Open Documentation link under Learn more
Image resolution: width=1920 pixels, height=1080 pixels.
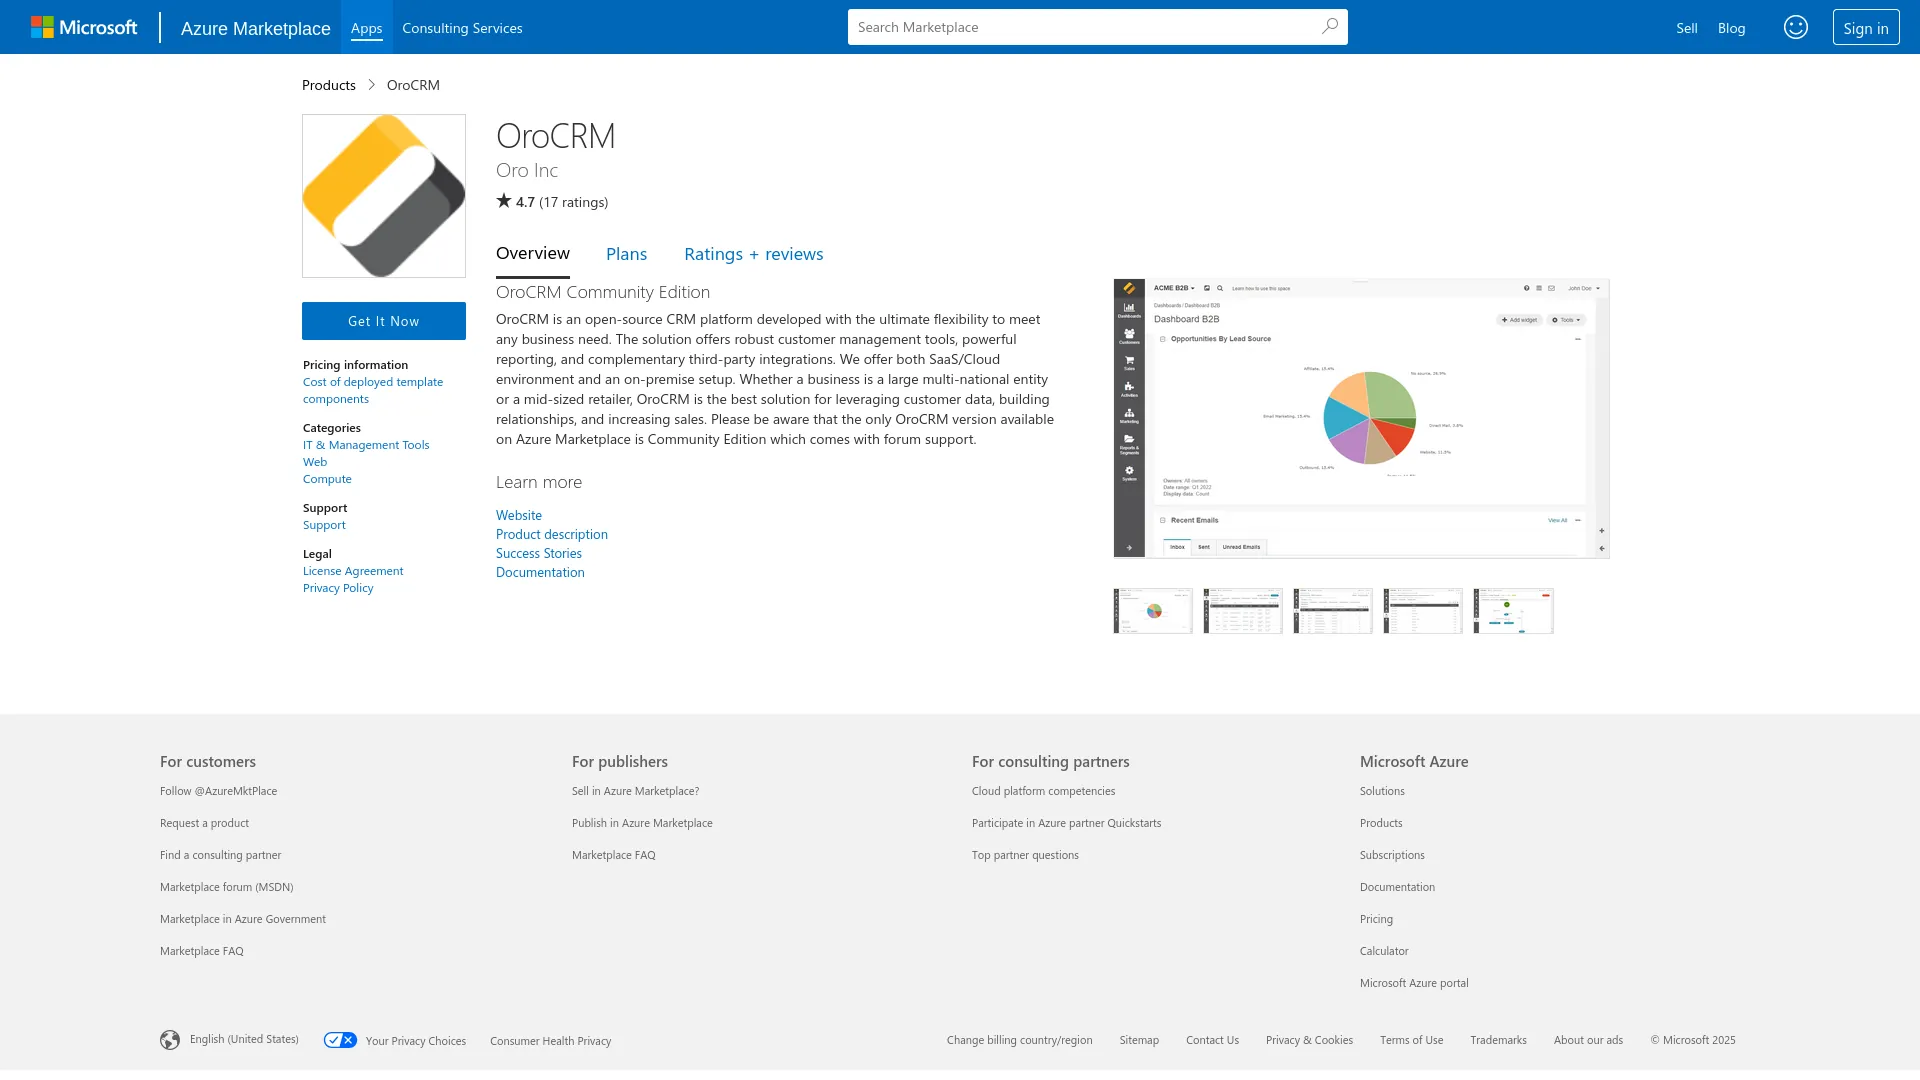(540, 572)
